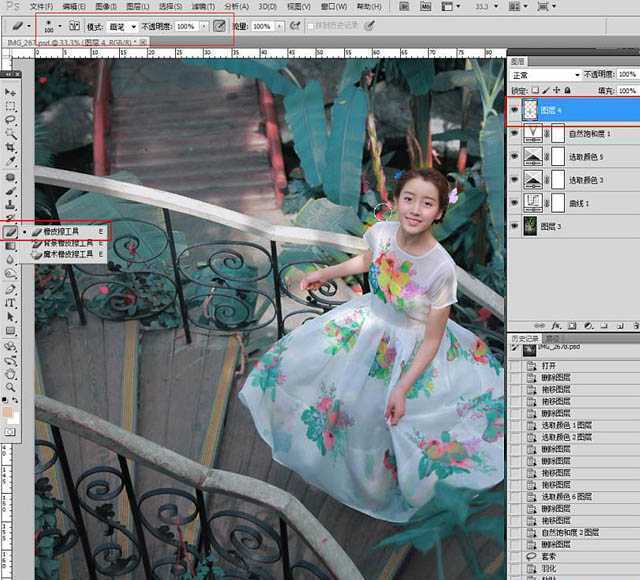Toggle Erase to History checkbox
640x580 pixels.
pos(310,26)
